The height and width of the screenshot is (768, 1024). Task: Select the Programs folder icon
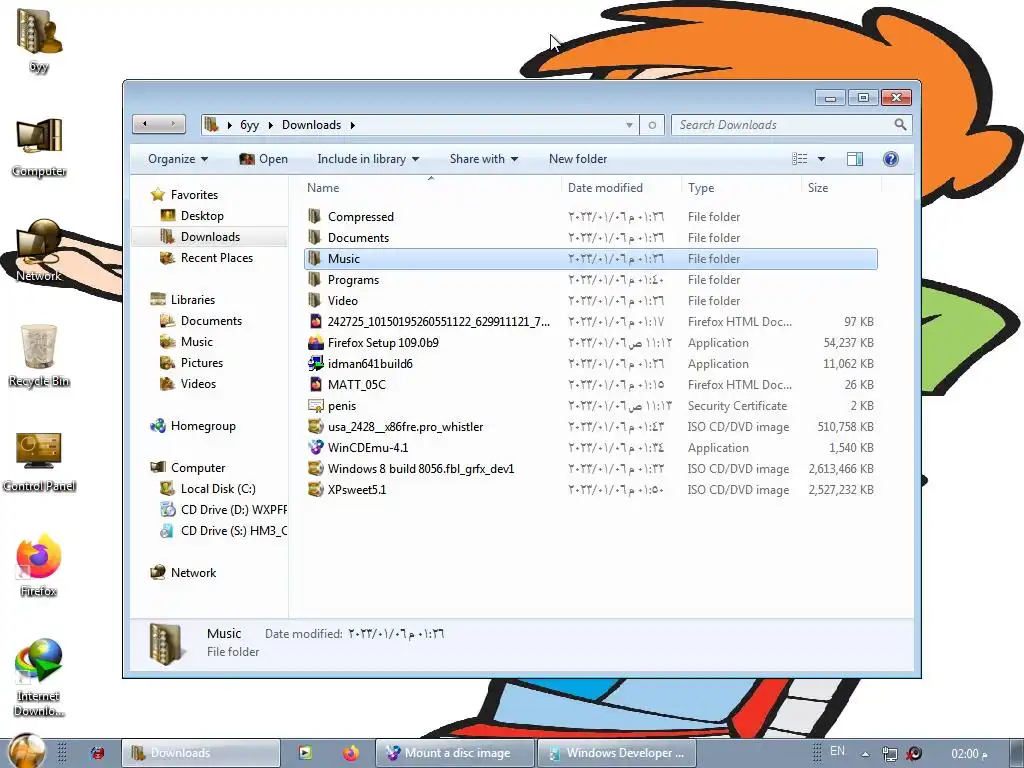click(315, 280)
